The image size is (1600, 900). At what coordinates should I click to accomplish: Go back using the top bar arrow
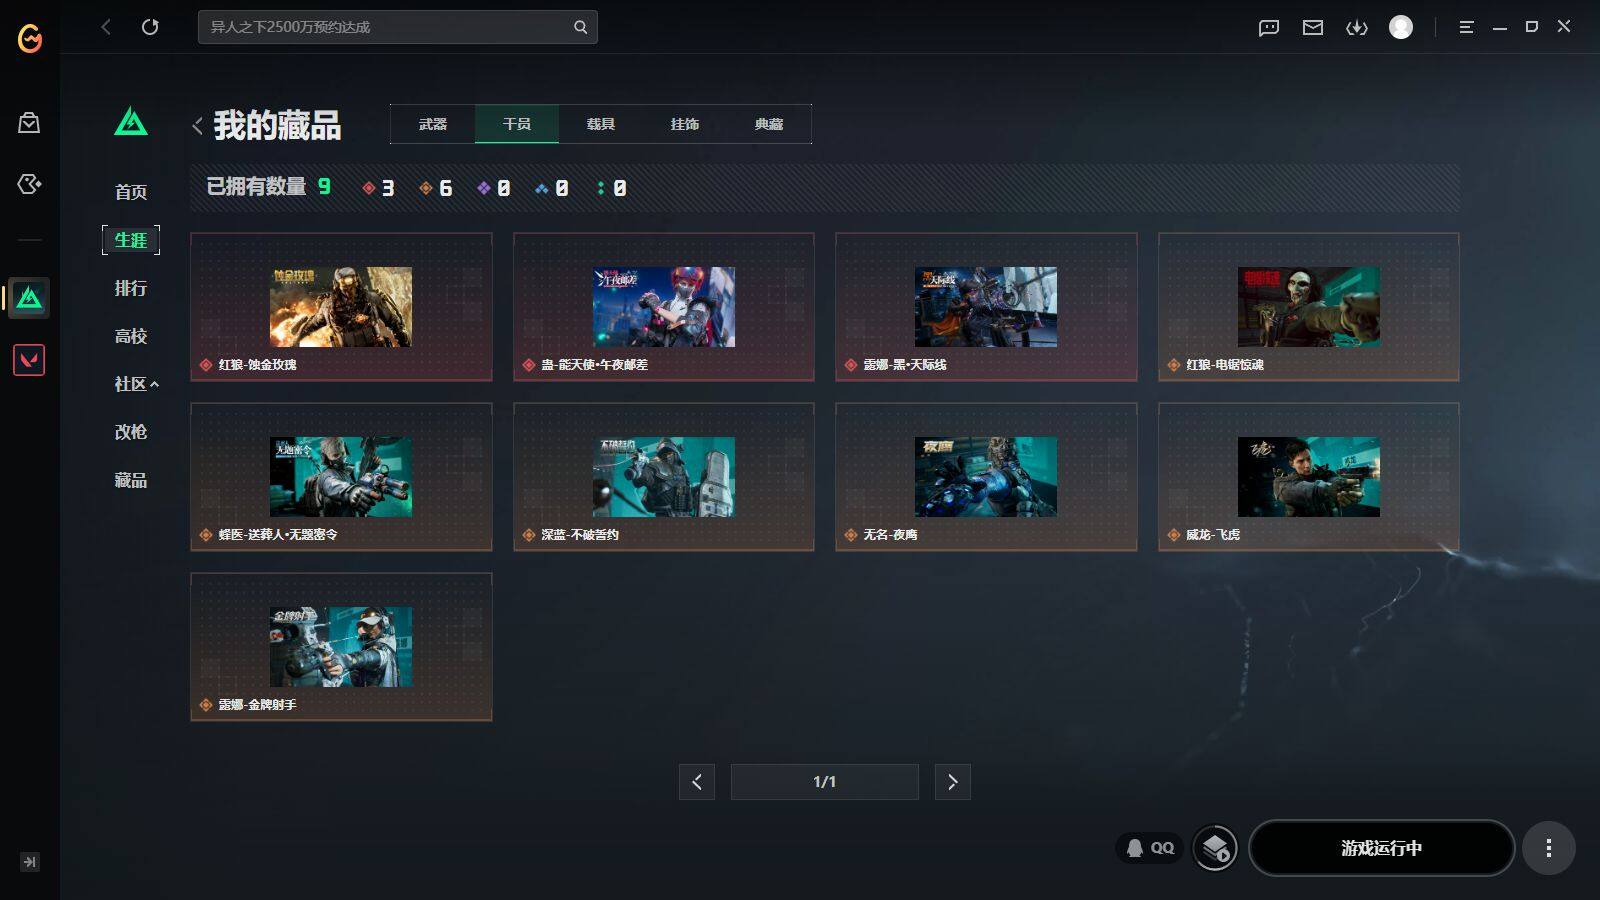point(106,27)
